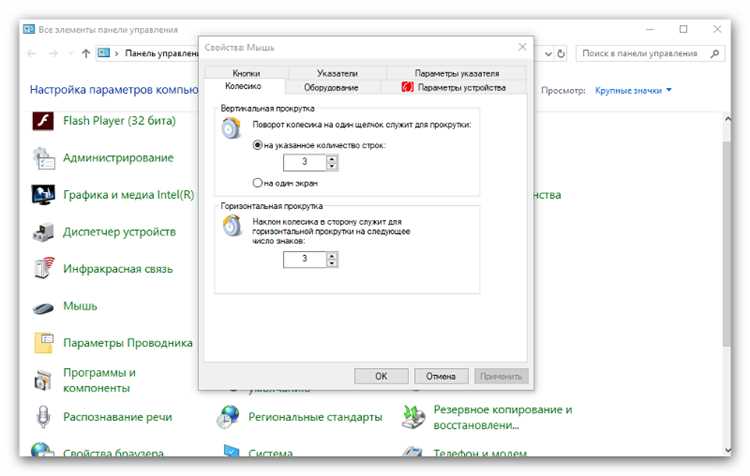
Task: Open the Flash Player (32 бита) icon
Action: 43,121
